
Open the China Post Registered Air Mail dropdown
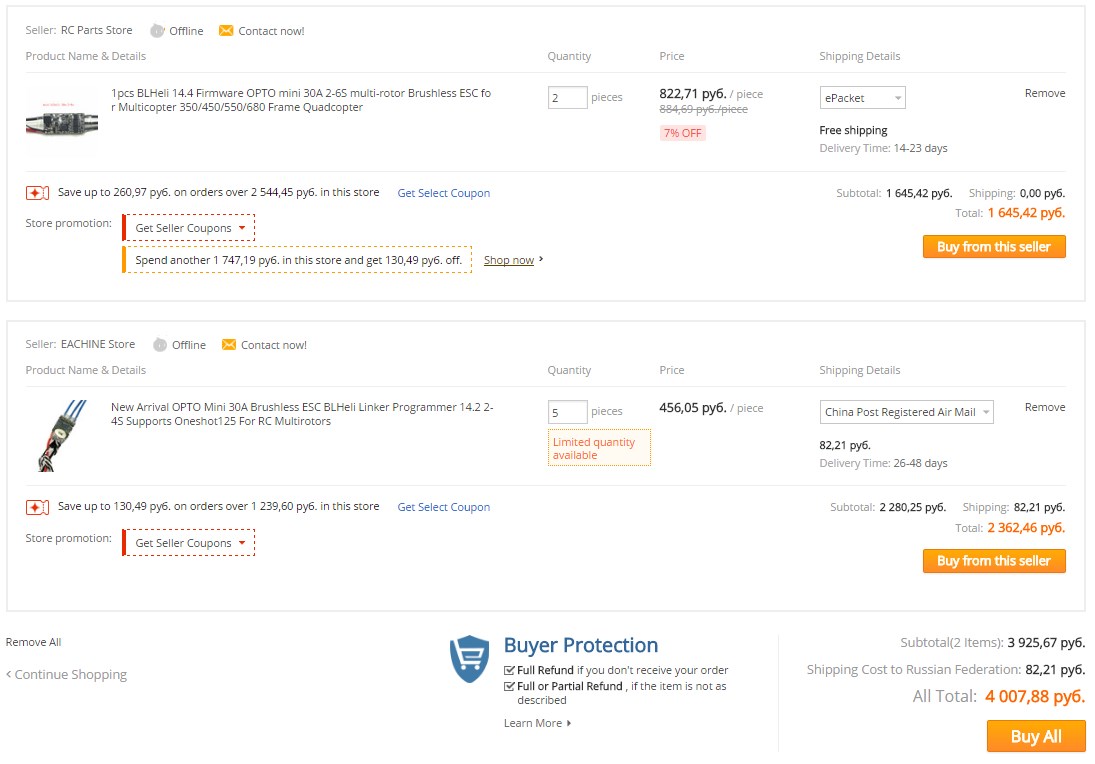(906, 412)
